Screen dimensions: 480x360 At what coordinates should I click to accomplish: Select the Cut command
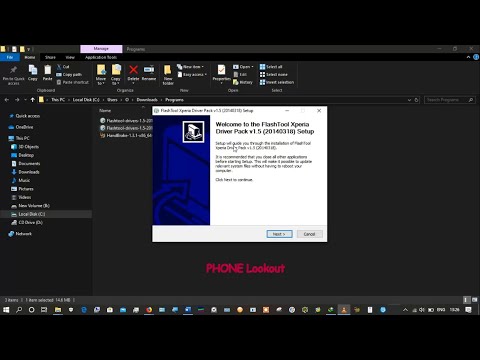click(63, 67)
